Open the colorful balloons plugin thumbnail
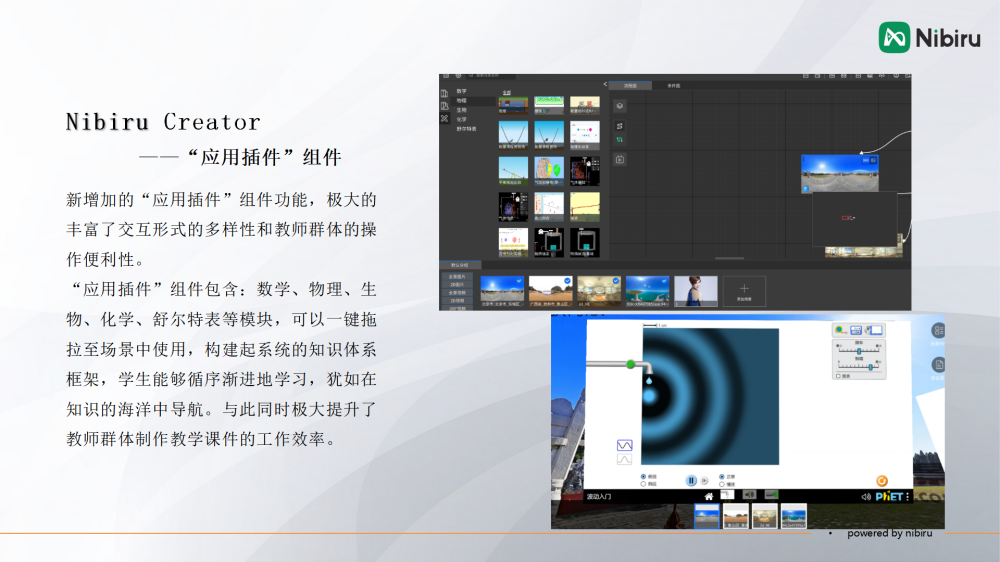 pyautogui.click(x=549, y=171)
